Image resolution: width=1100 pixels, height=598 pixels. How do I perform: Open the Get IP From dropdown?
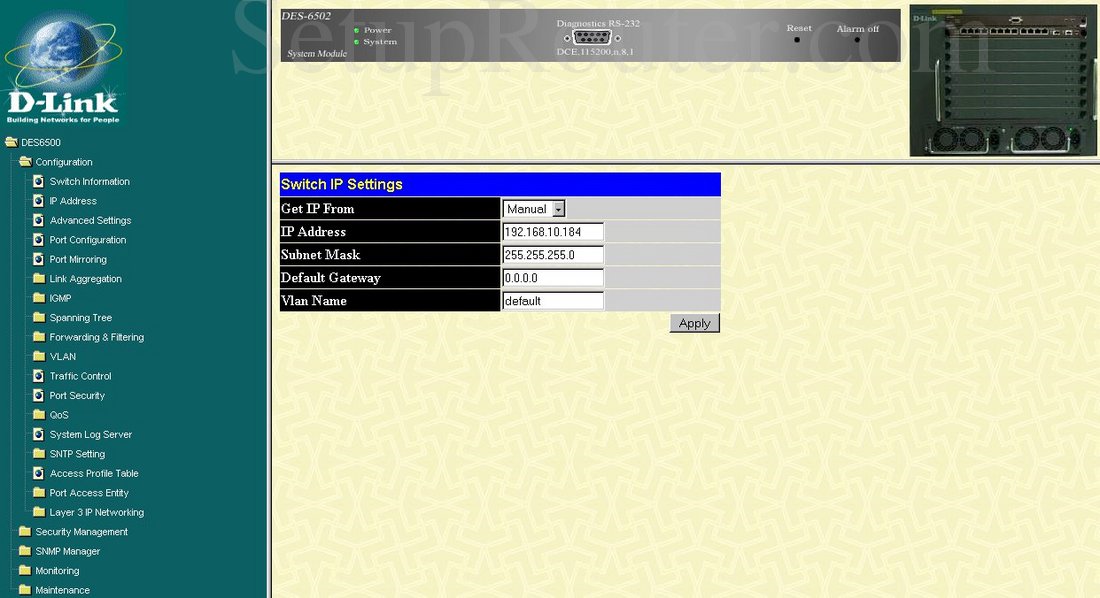pos(535,209)
